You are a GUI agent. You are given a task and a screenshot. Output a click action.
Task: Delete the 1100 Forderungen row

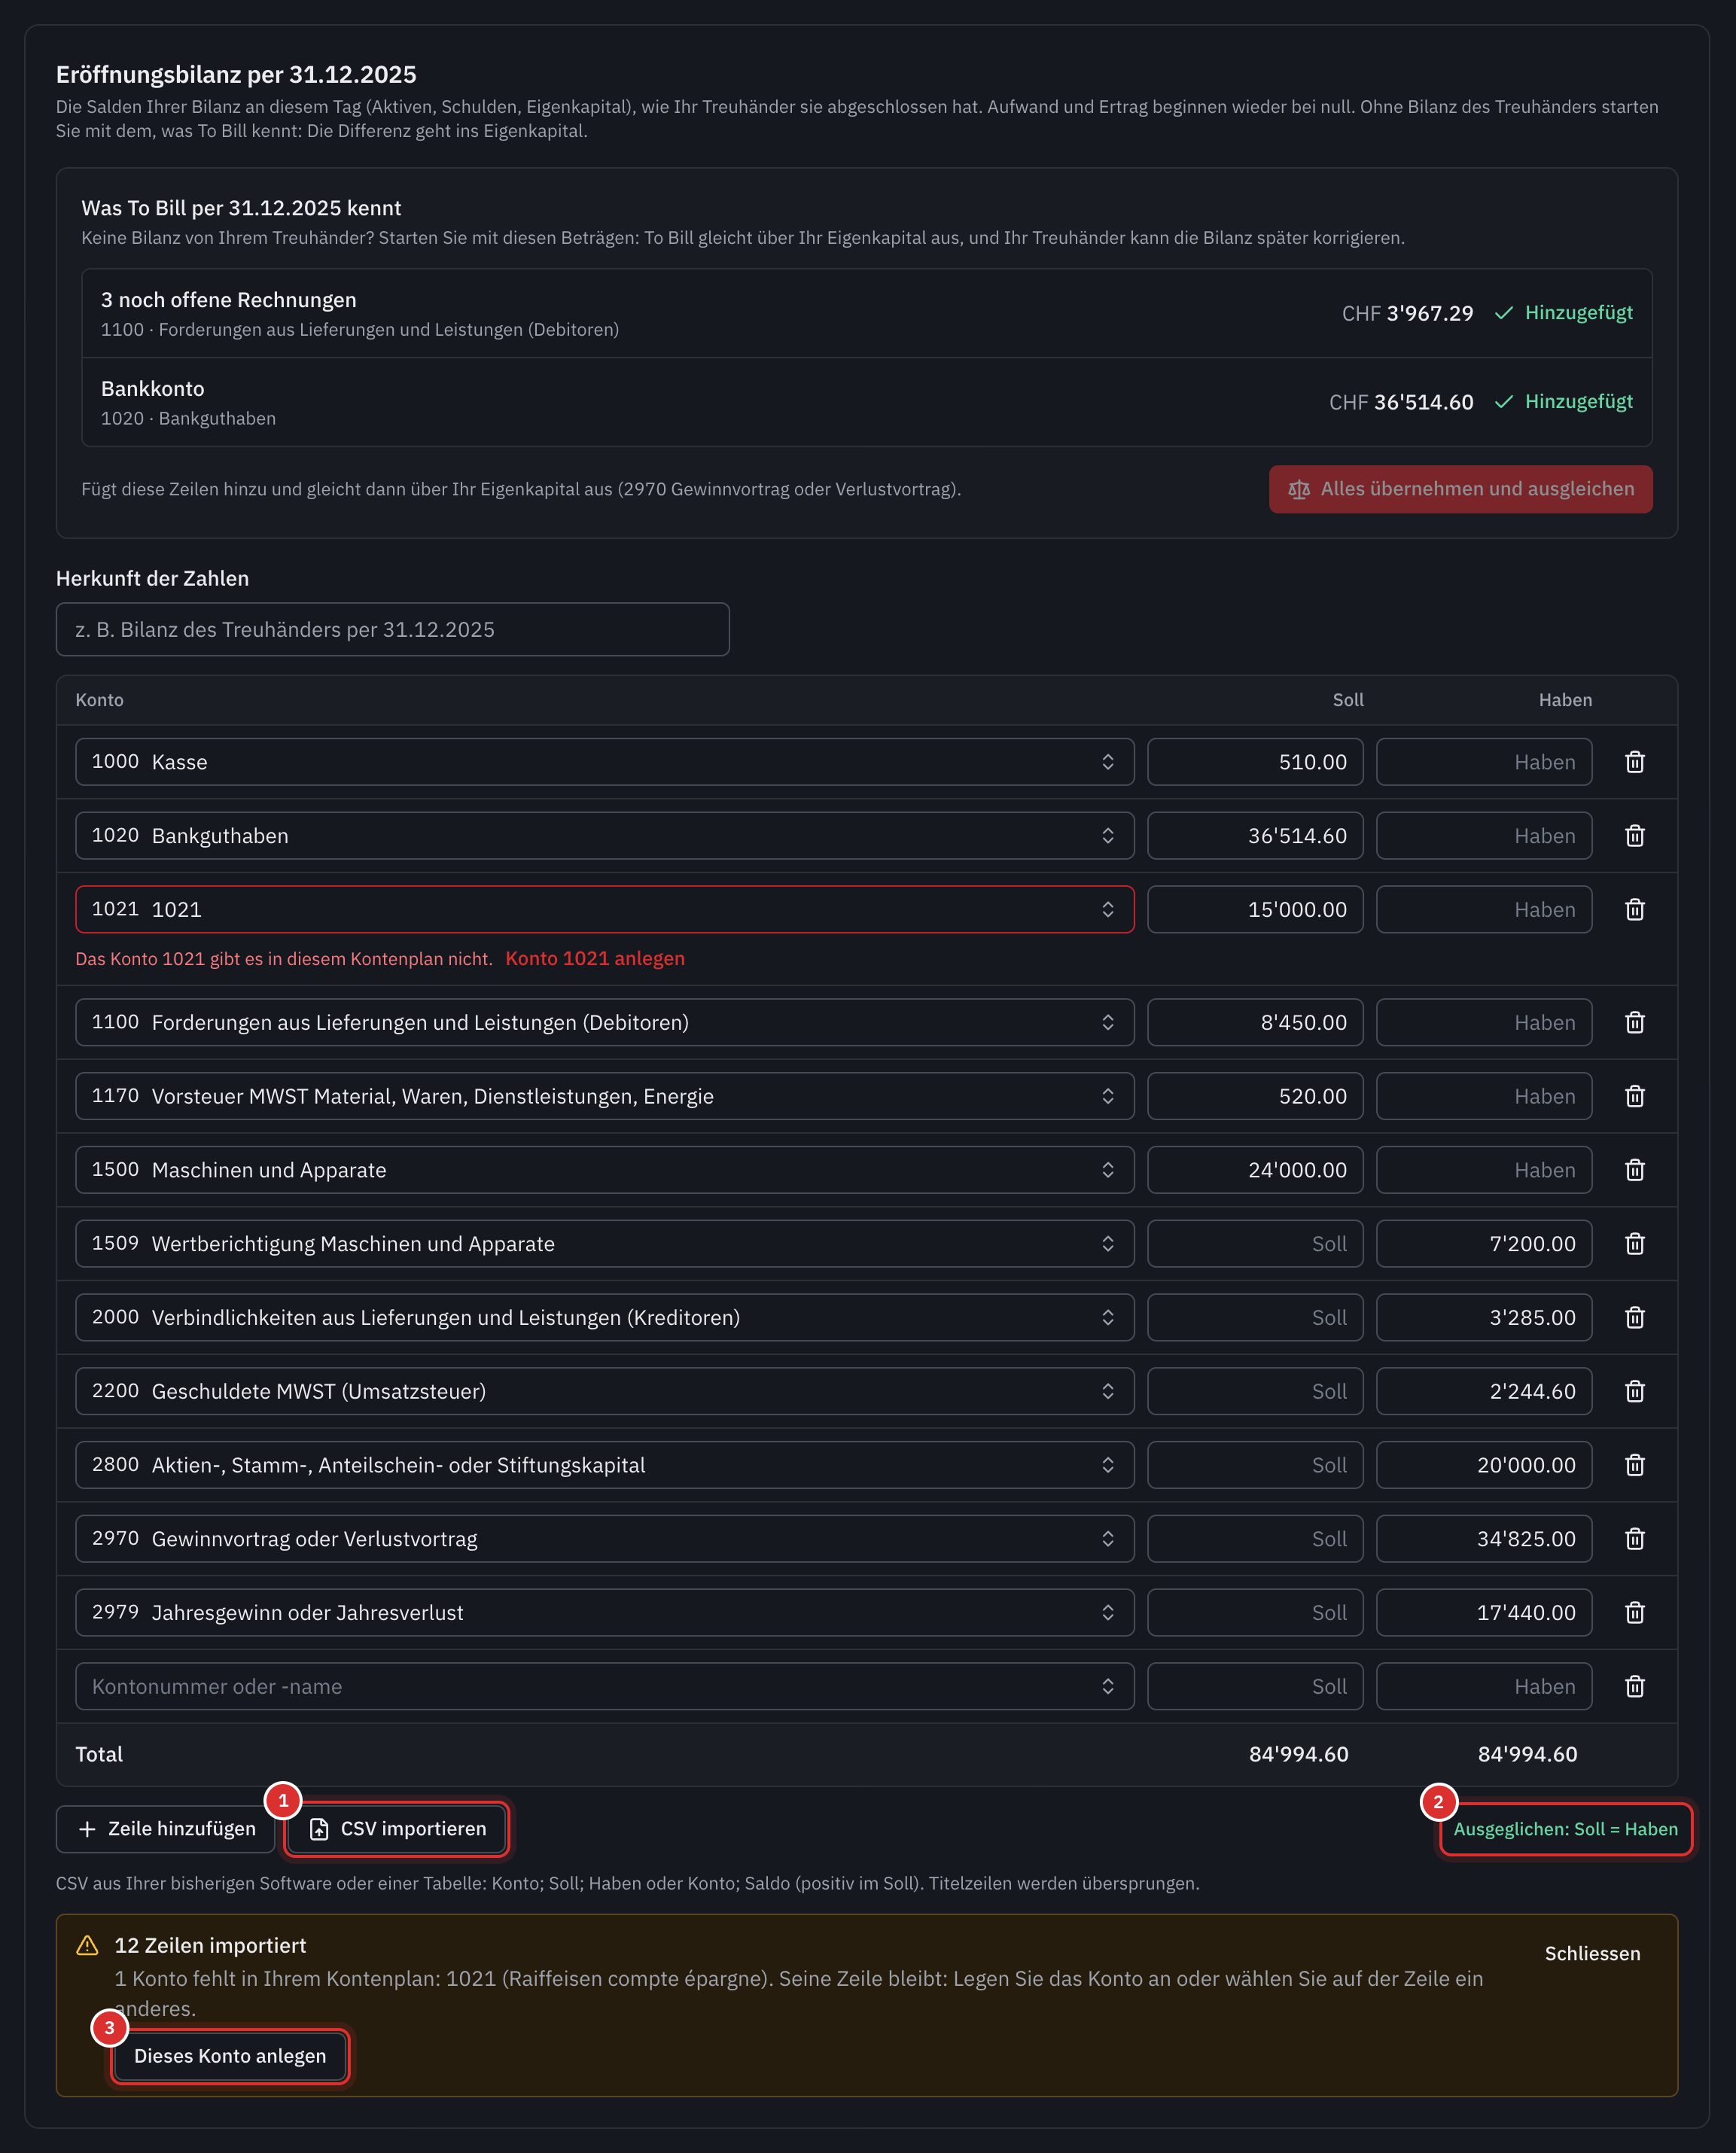click(x=1634, y=1023)
